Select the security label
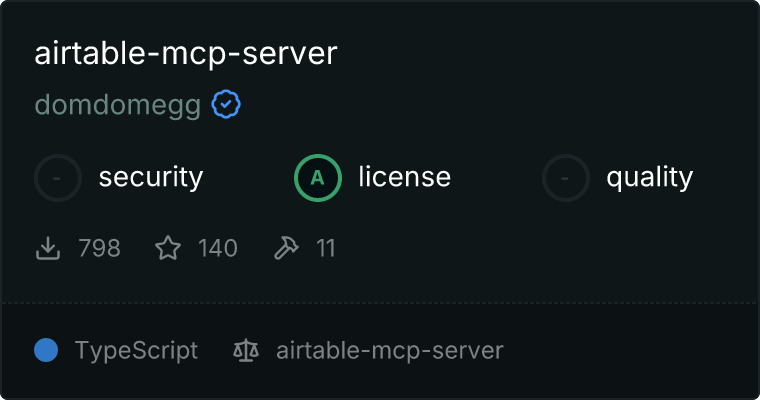 point(151,177)
